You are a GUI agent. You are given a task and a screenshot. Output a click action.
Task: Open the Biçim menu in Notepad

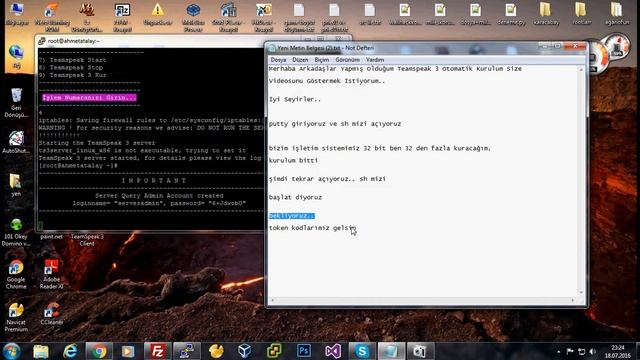point(322,60)
